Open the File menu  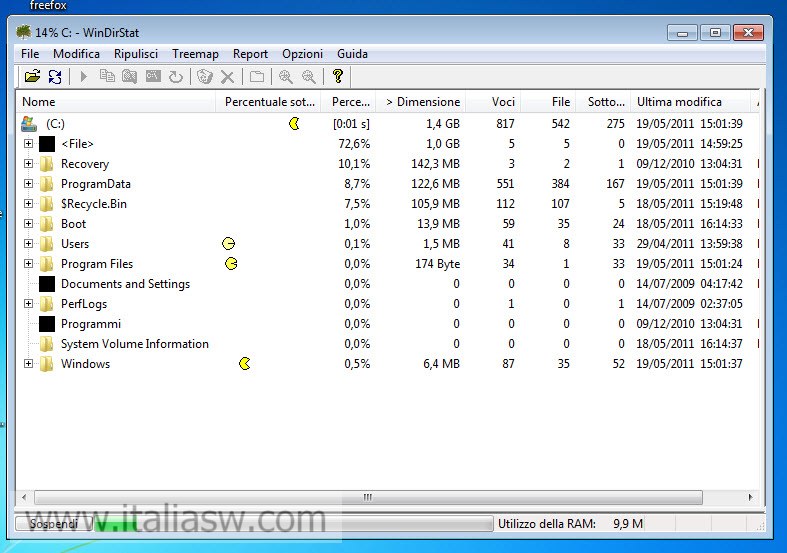coord(30,54)
